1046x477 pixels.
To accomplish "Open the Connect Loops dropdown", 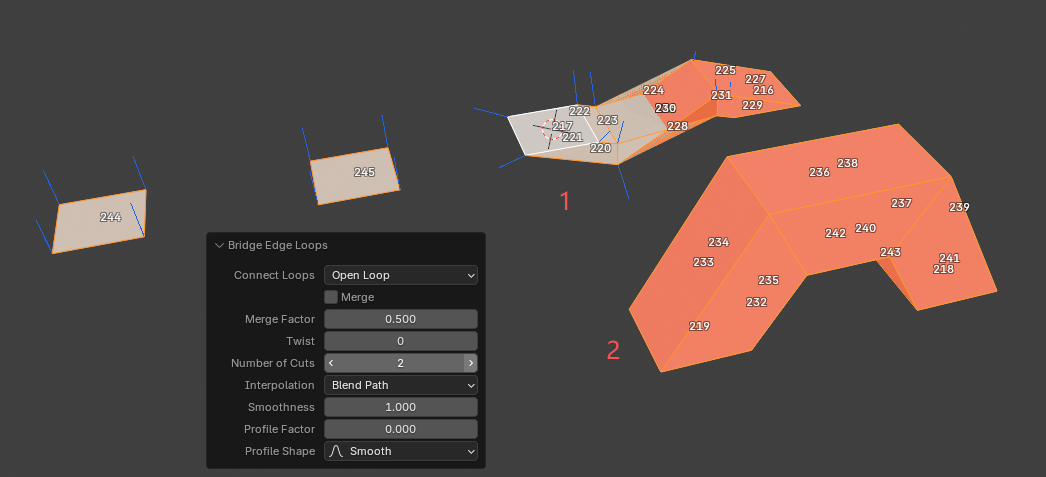I will pyautogui.click(x=400, y=275).
